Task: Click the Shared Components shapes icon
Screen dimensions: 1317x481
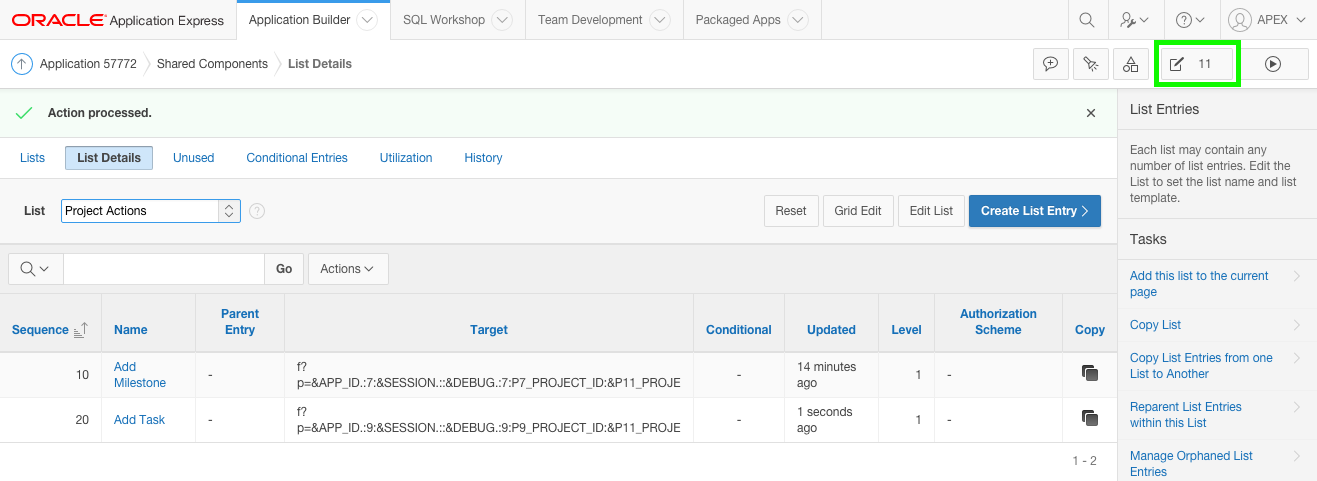Action: pos(1130,64)
